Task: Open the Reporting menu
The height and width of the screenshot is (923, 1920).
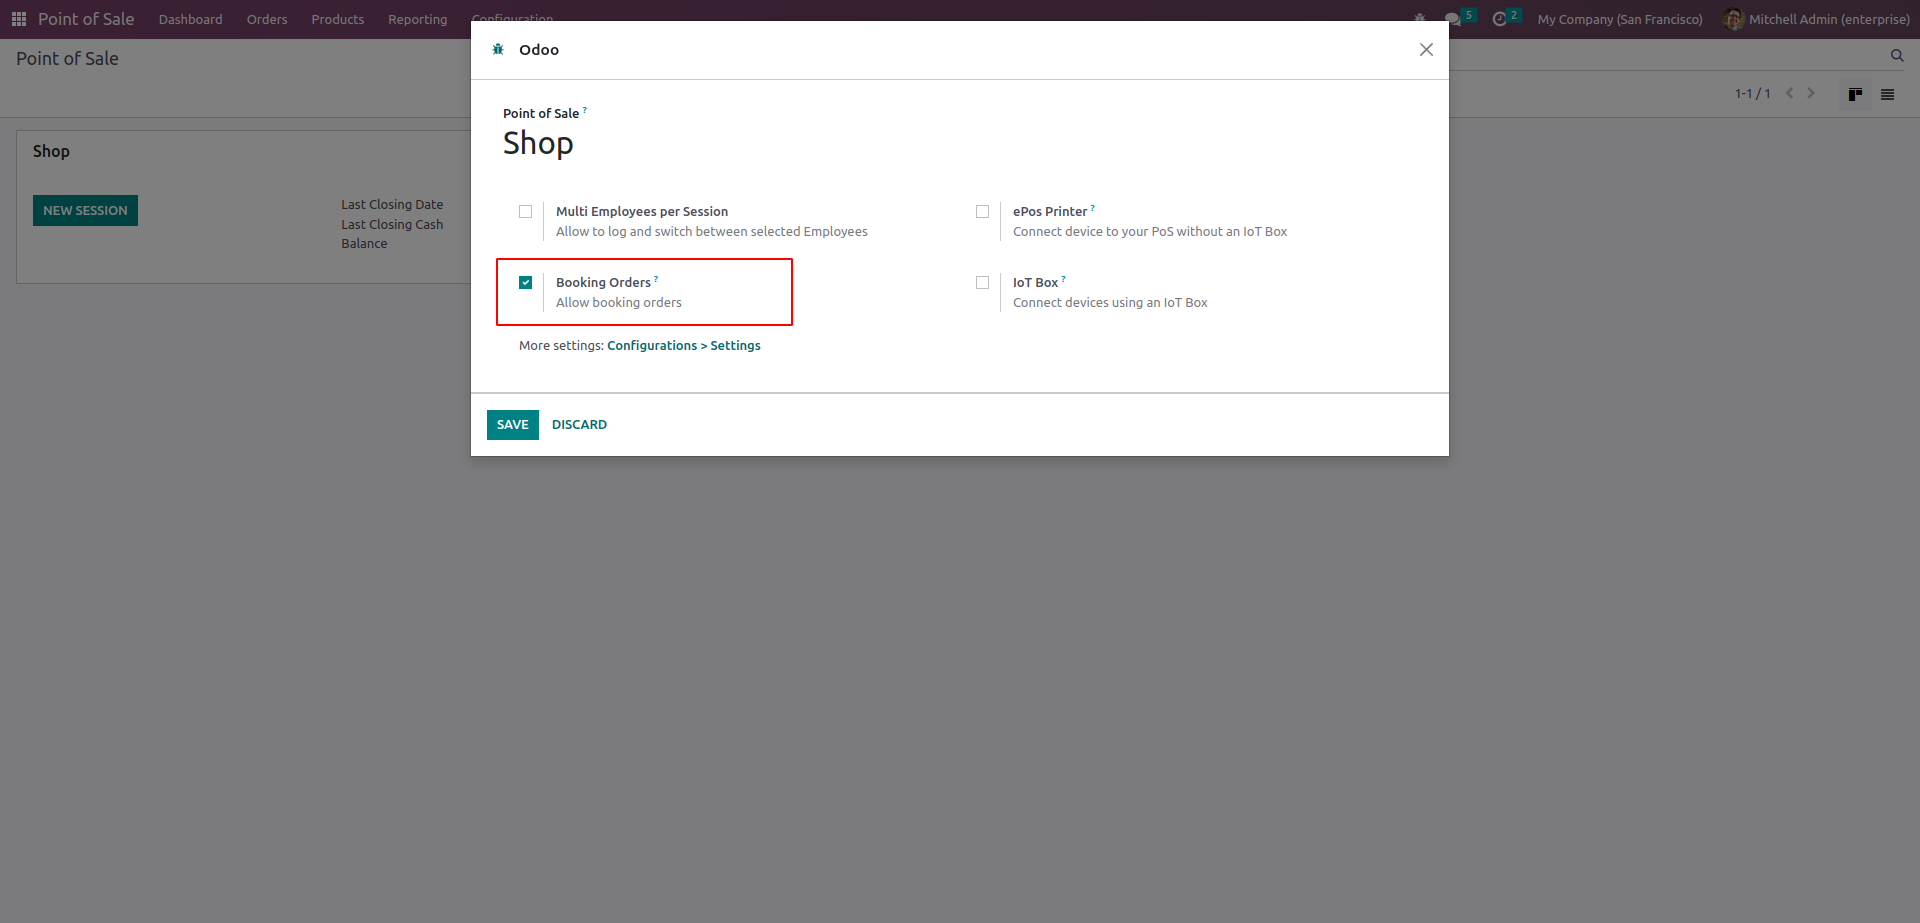Action: point(418,19)
